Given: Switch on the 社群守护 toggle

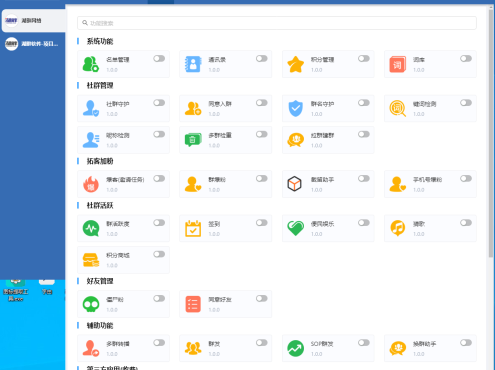Looking at the screenshot, I should click(159, 103).
